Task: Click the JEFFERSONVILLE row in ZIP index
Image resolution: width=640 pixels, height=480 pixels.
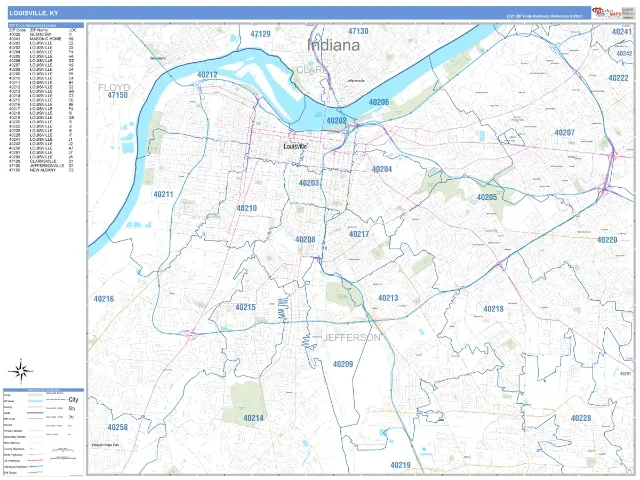Action: pos(42,166)
